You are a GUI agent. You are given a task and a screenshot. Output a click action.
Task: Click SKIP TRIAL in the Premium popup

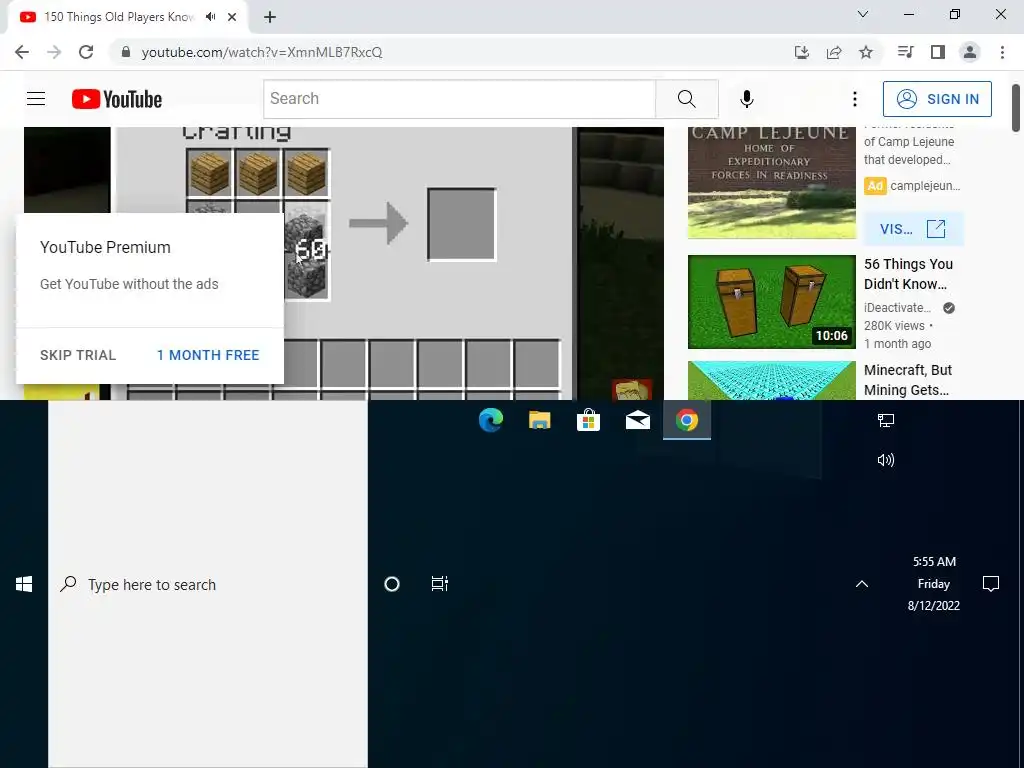(x=78, y=355)
